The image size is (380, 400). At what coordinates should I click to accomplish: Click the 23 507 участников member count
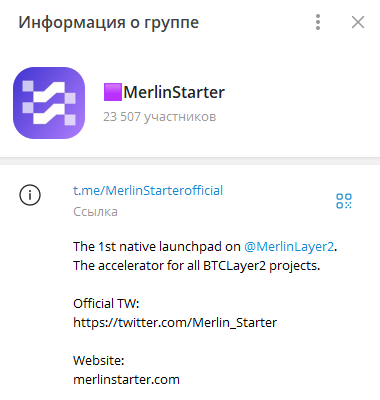click(x=160, y=117)
